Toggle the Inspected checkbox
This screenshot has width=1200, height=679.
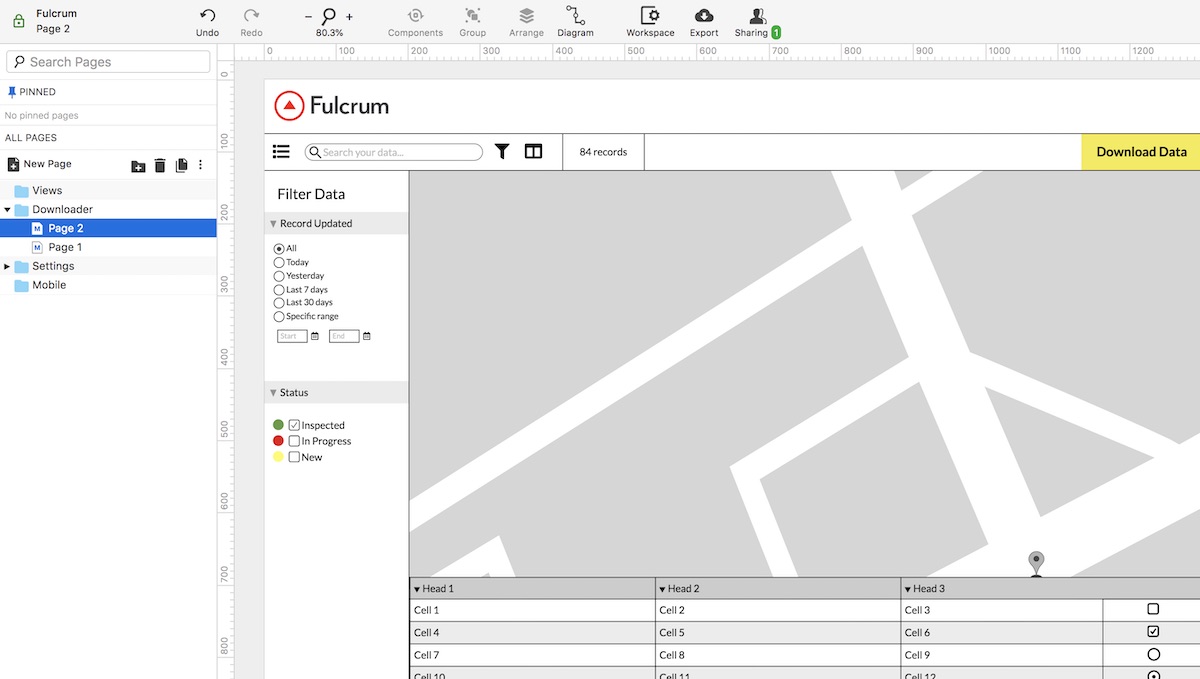point(294,425)
